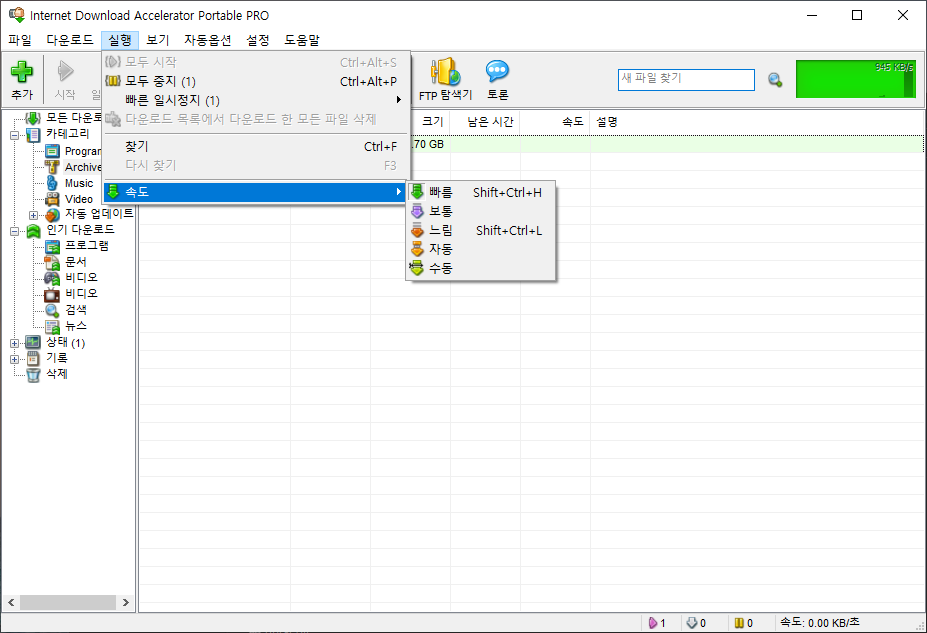Click the green speed graph indicator

(855, 79)
